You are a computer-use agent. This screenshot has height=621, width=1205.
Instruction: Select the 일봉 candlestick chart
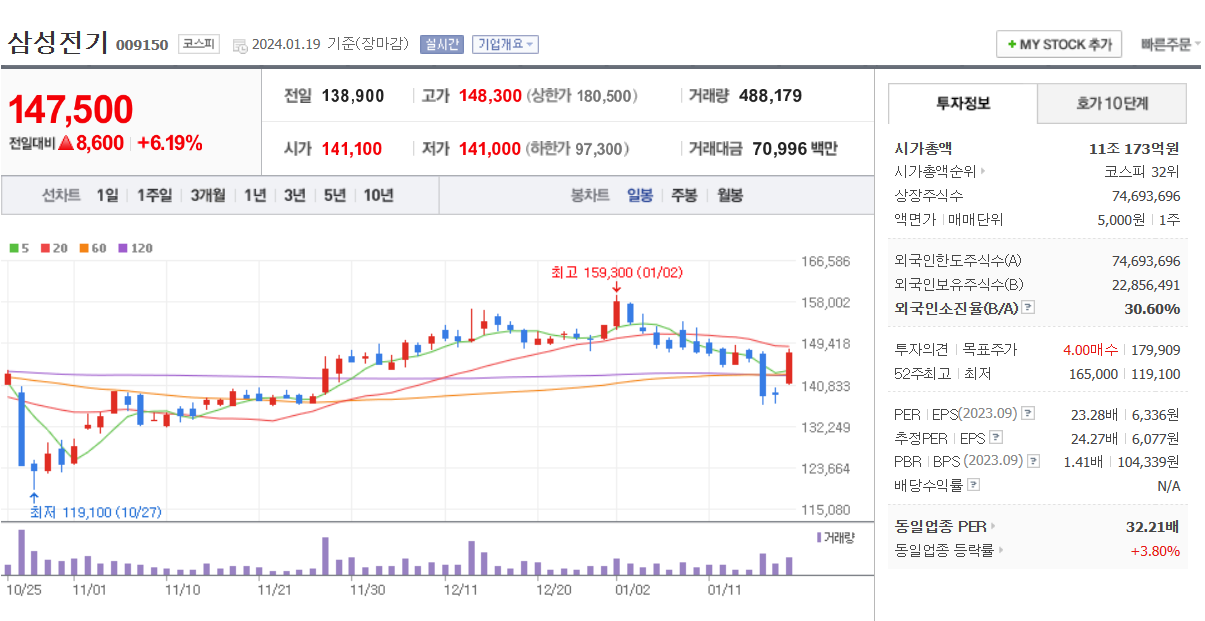point(640,195)
